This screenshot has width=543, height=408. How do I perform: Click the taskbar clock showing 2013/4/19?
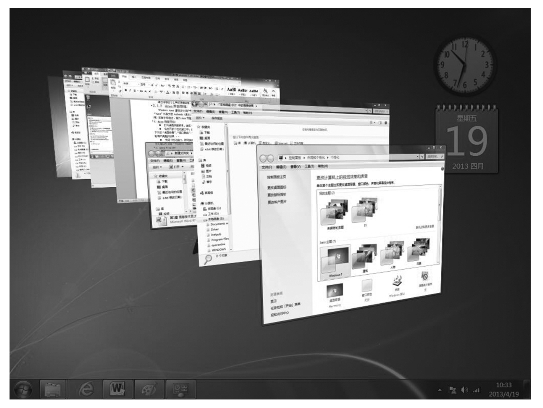[504, 390]
